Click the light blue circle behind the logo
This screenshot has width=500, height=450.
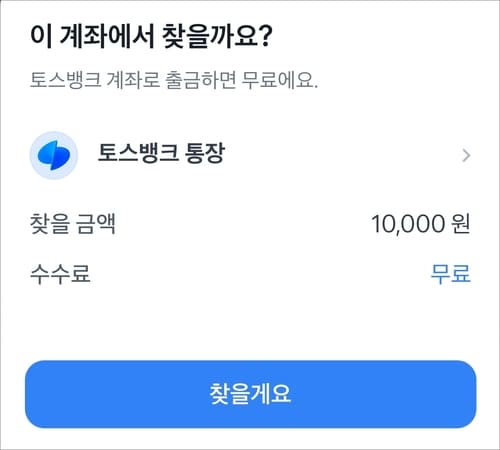(54, 155)
